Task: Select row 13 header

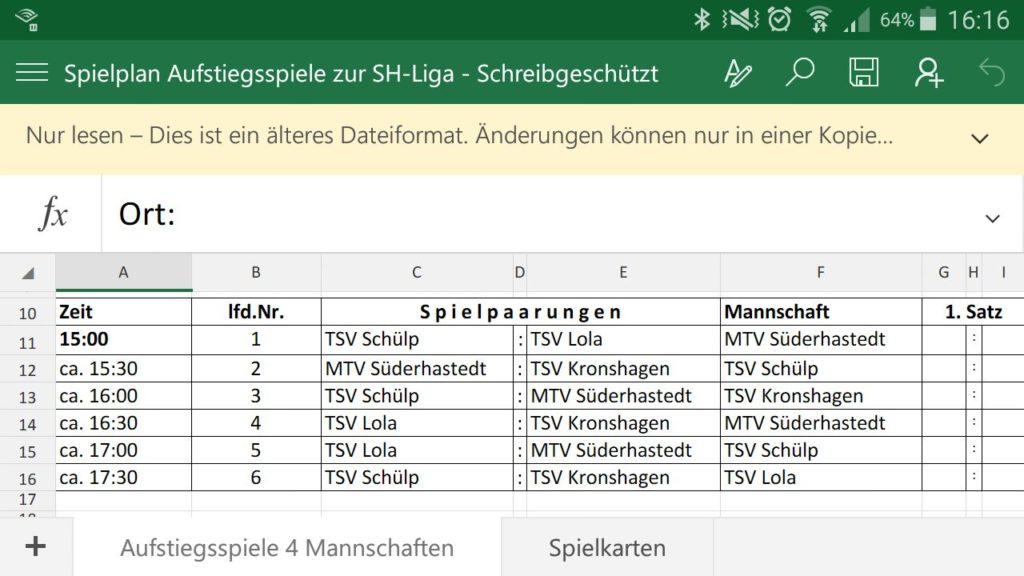Action: click(27, 397)
